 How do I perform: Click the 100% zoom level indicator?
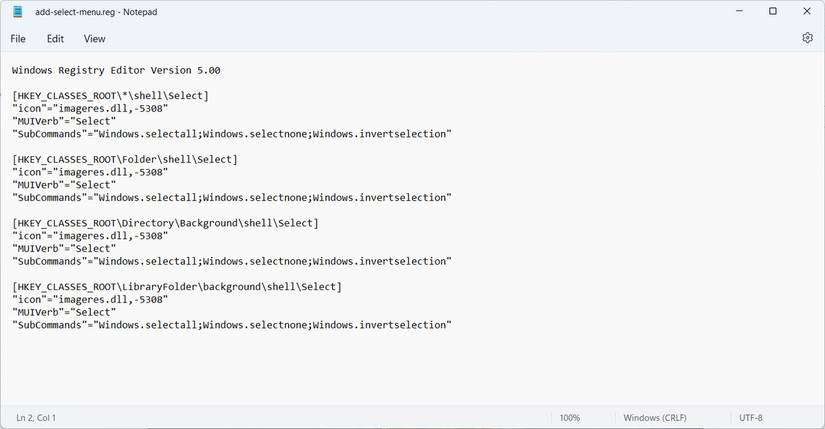coord(569,417)
